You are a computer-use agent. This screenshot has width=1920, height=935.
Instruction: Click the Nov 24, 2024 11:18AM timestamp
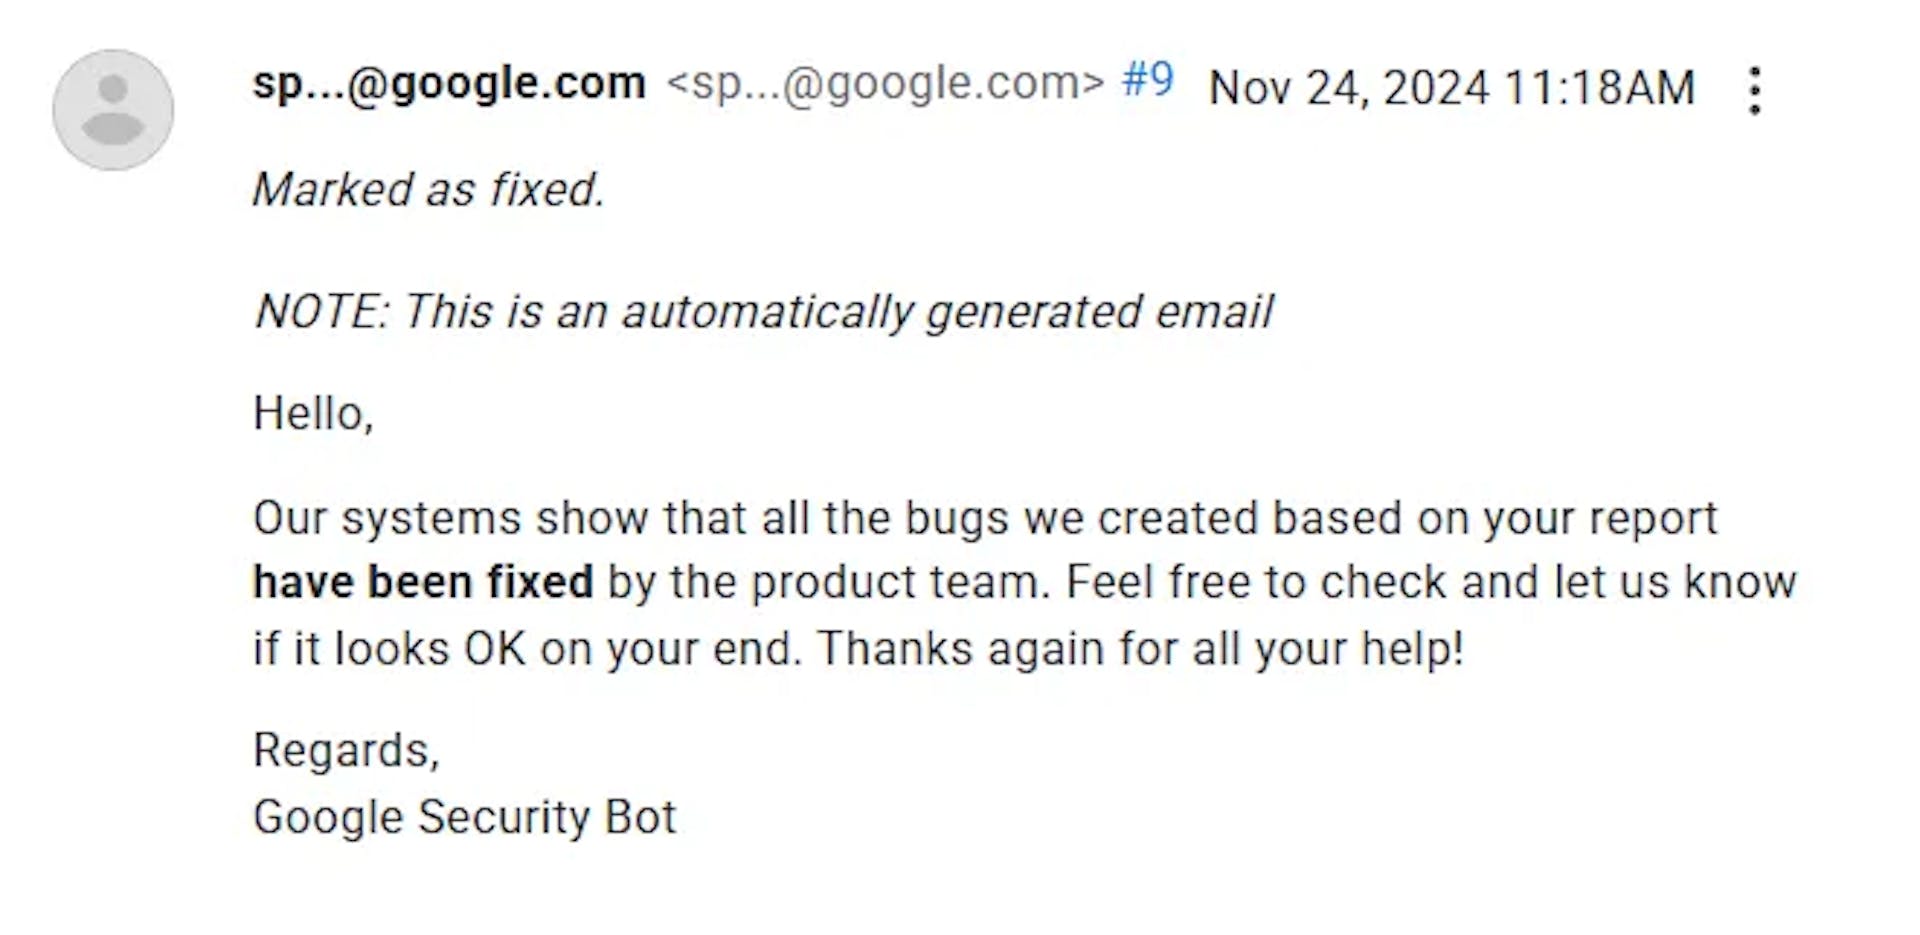point(1451,88)
